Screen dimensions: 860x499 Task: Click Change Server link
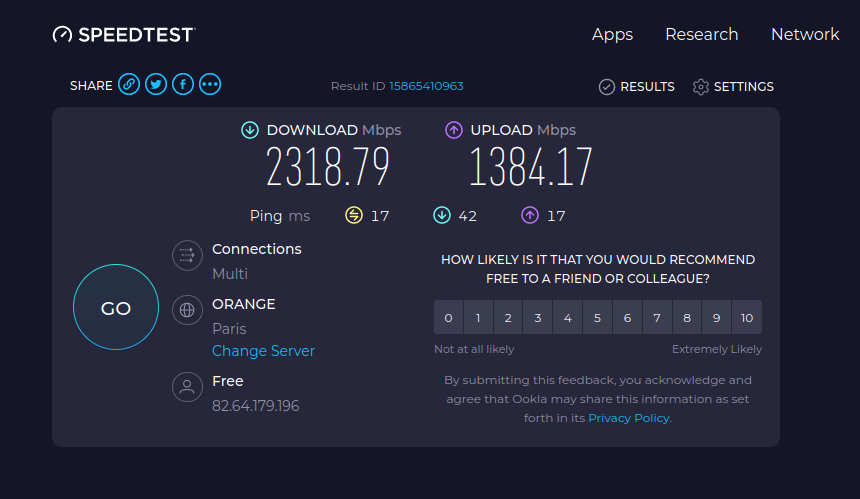point(263,351)
